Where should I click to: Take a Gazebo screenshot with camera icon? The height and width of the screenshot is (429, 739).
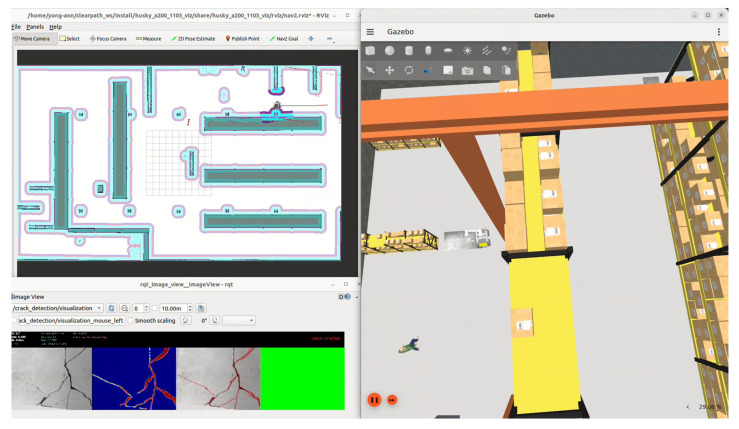coord(467,71)
